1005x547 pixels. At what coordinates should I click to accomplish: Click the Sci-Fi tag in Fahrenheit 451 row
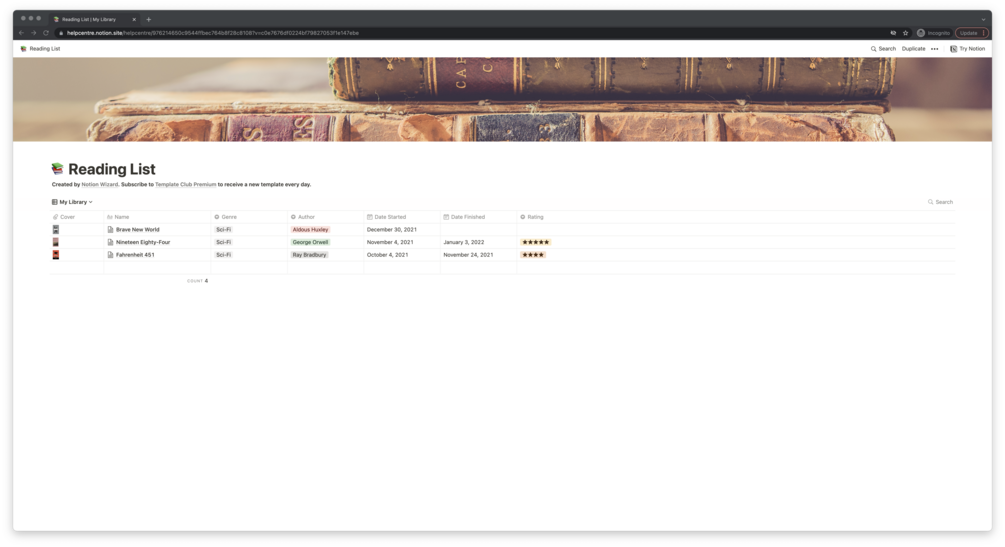(224, 255)
